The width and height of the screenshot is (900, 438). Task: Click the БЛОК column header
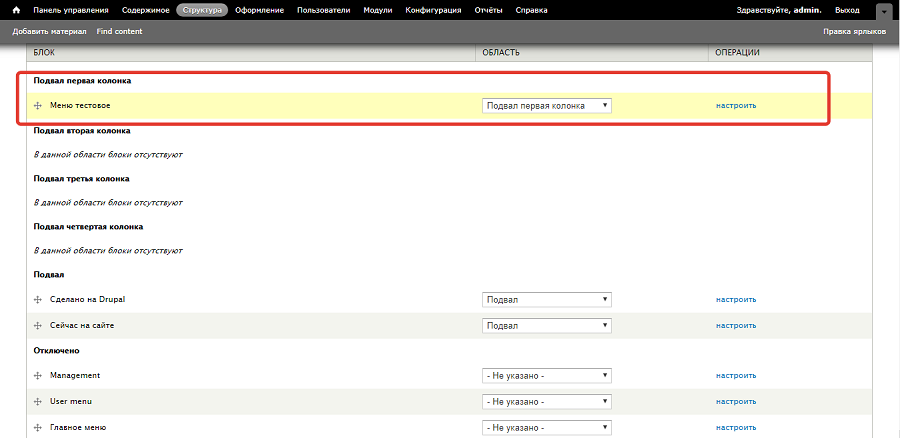(44, 52)
